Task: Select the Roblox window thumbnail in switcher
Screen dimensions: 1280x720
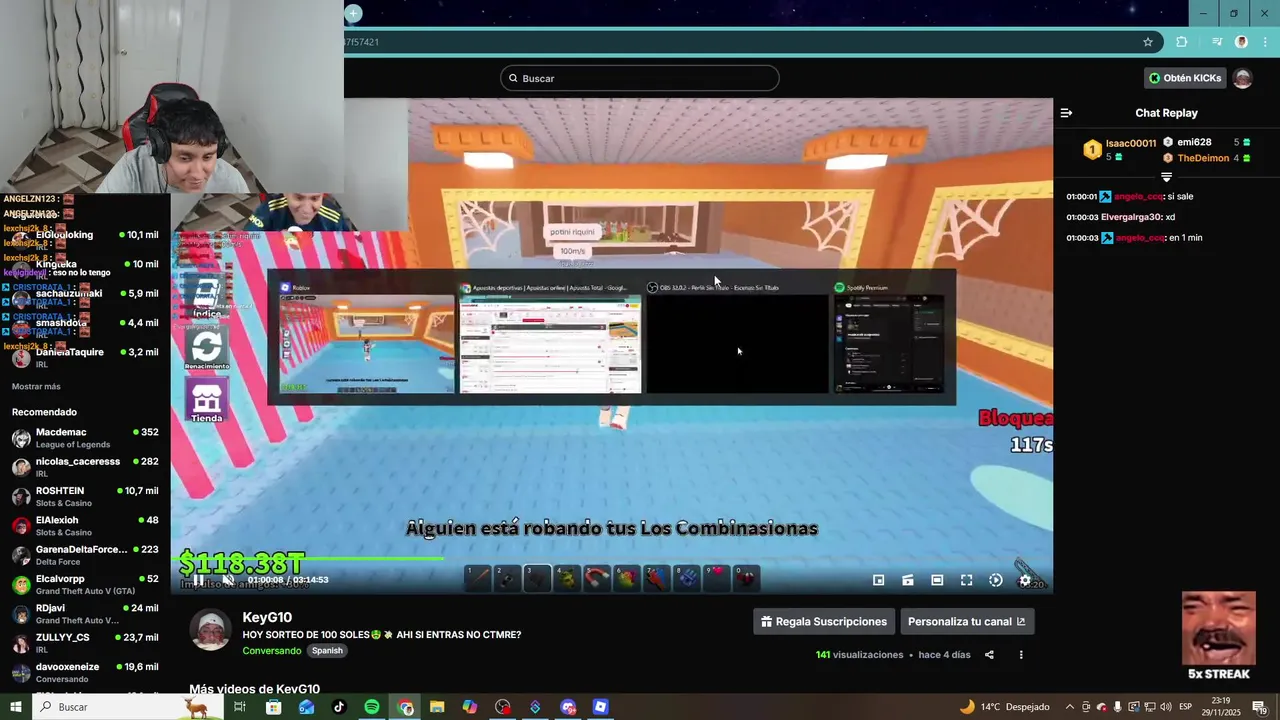Action: point(367,338)
